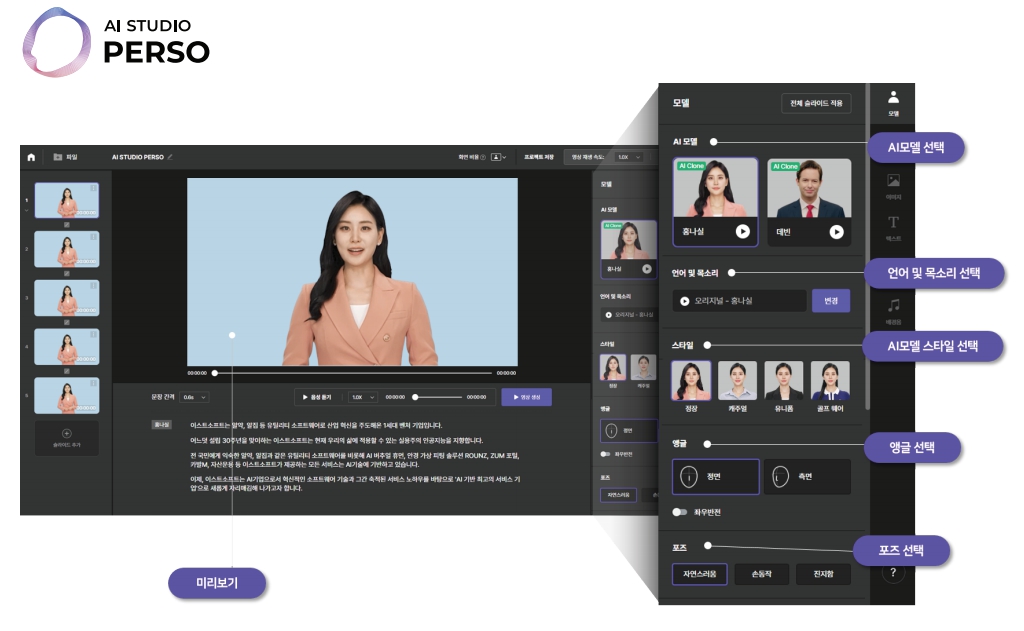1024x631 pixels.
Task: Click the 음성 듣기 play button
Action: [x=317, y=397]
